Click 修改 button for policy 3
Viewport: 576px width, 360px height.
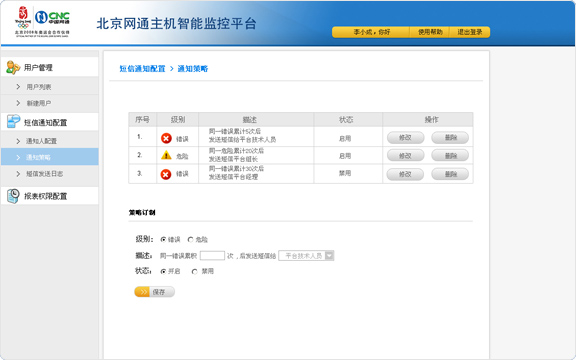point(406,174)
